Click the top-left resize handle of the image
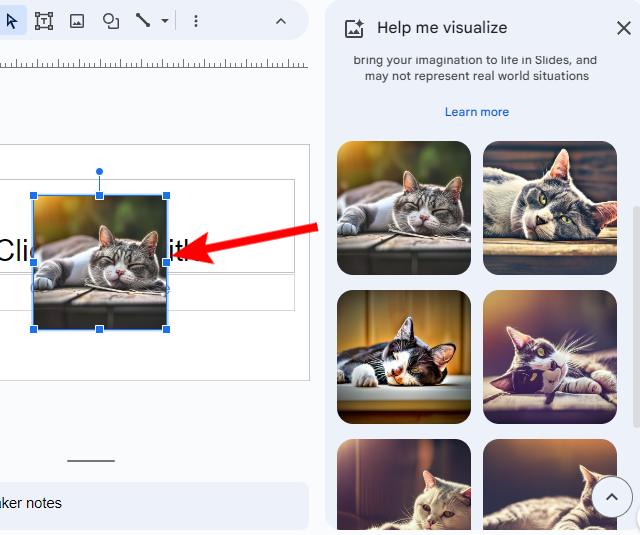The height and width of the screenshot is (535, 640). (x=34, y=196)
